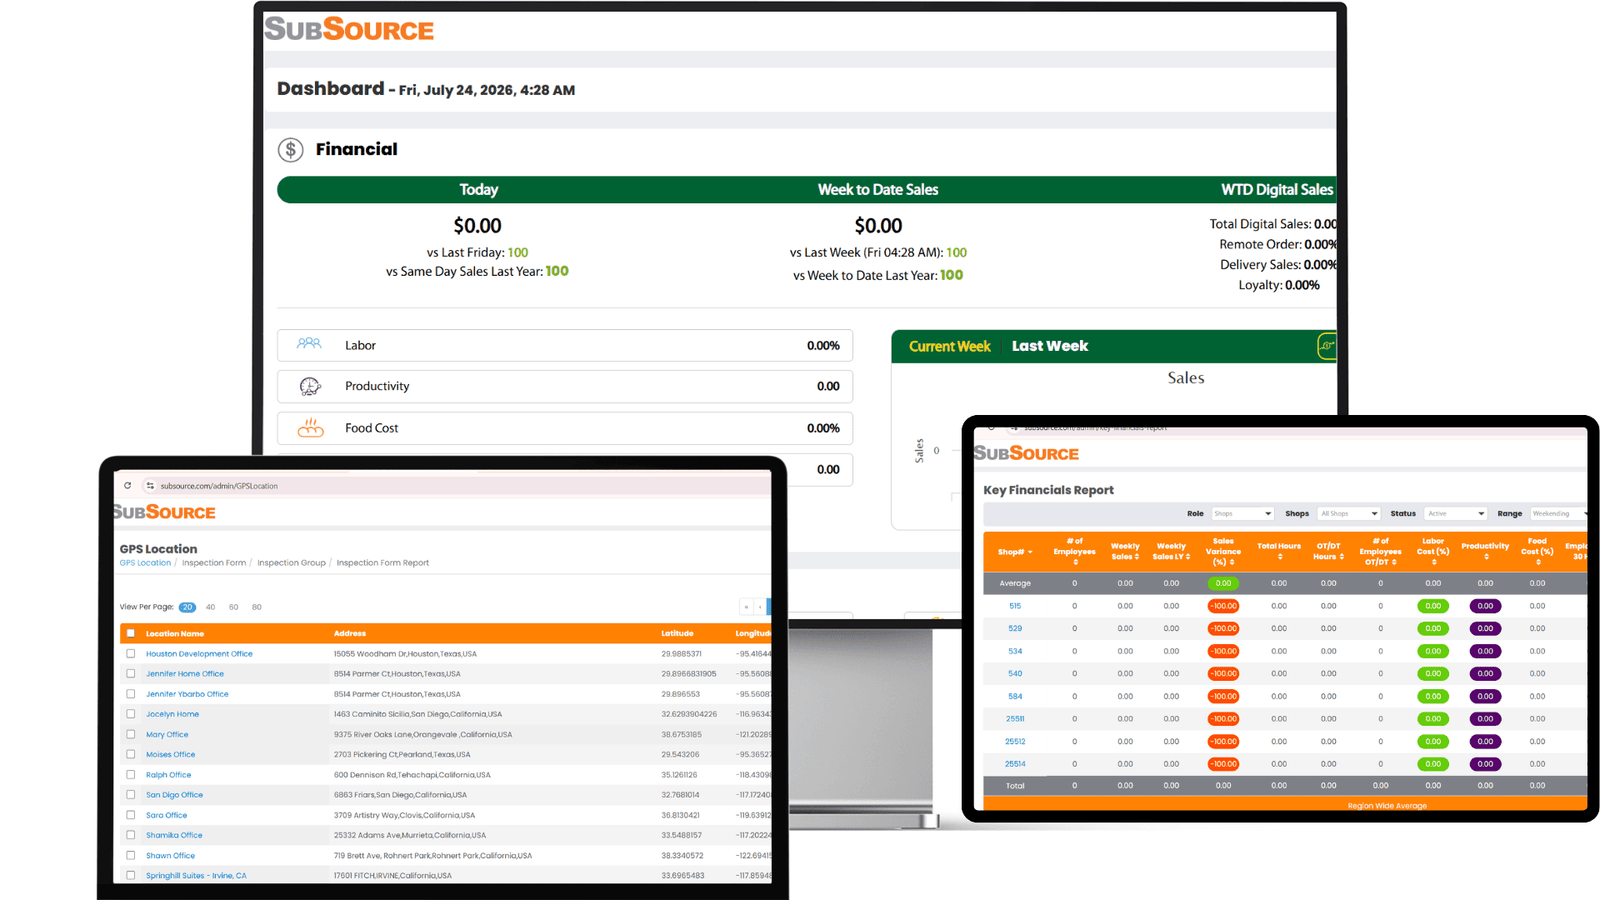Viewport: 1600px width, 900px height.
Task: Sort by # of Employees OT/DT column
Action: 1380,551
